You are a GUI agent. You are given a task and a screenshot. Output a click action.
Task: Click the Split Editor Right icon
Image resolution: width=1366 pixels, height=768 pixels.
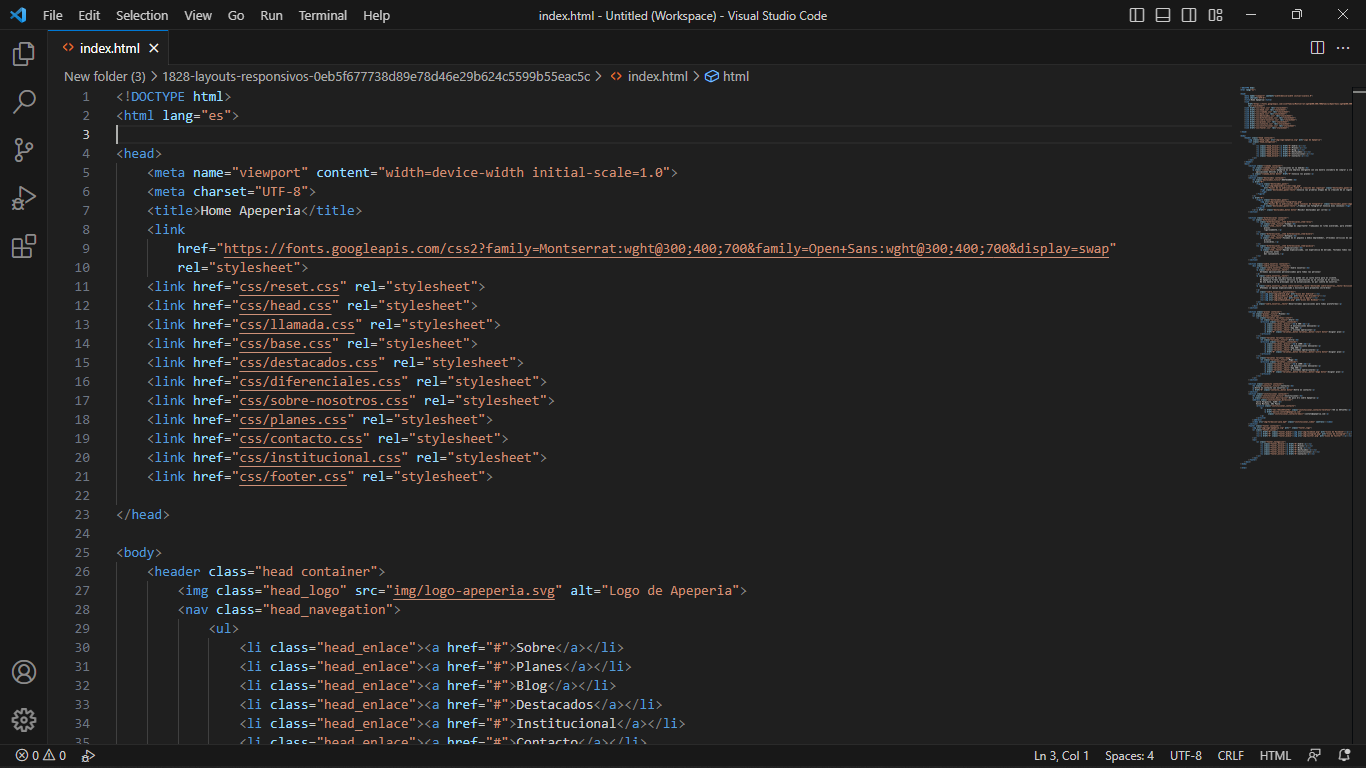pos(1317,48)
